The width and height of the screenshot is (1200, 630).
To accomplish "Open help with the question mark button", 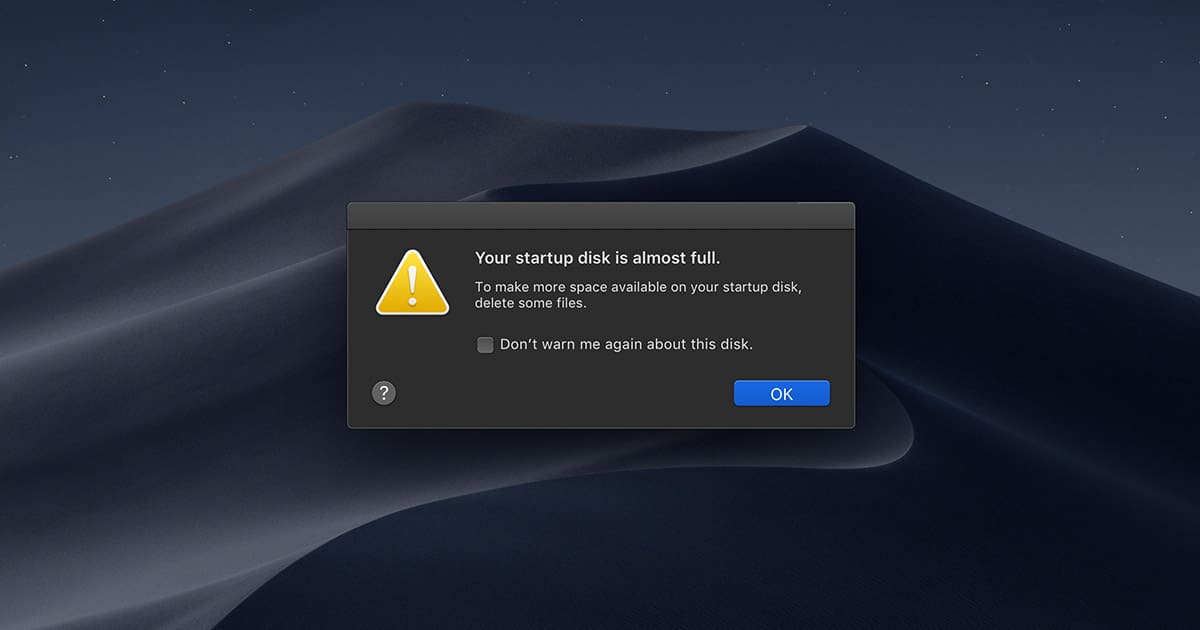I will (384, 392).
